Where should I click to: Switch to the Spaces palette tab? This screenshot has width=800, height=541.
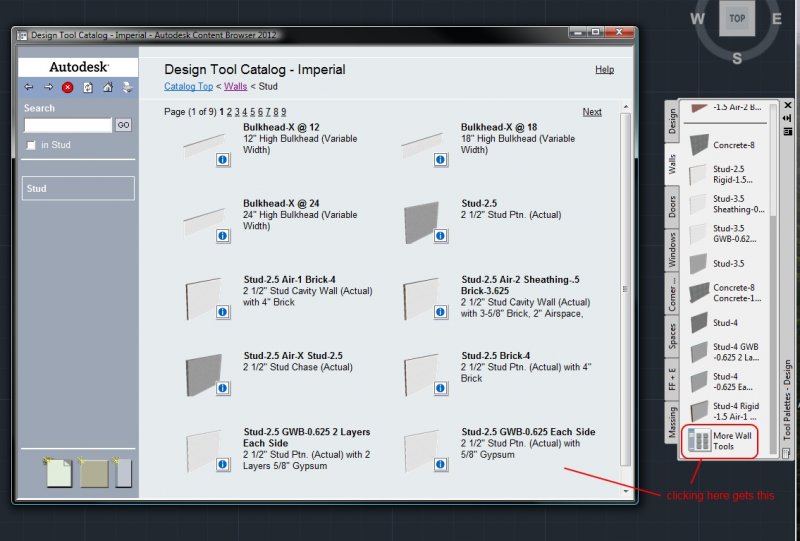672,336
